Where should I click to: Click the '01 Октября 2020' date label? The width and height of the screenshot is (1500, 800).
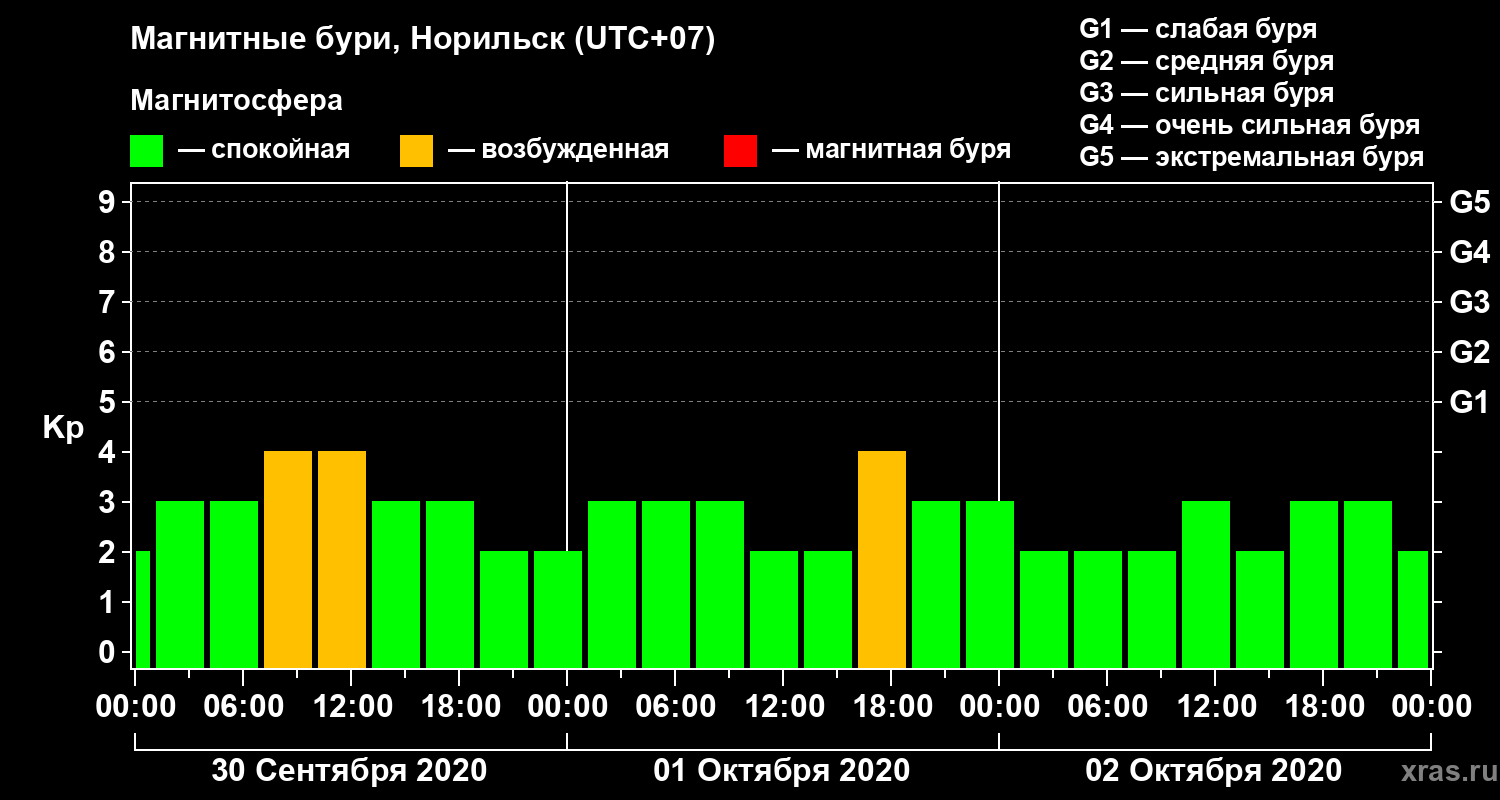pos(782,771)
